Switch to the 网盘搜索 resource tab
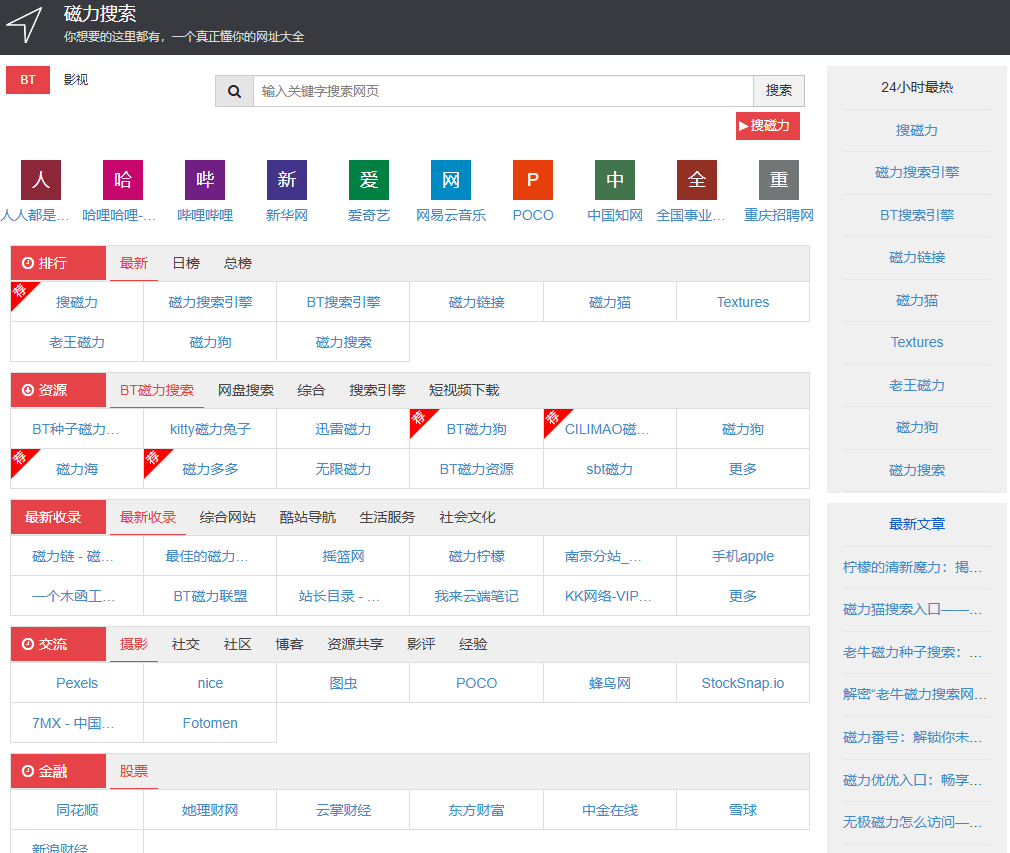 [246, 390]
